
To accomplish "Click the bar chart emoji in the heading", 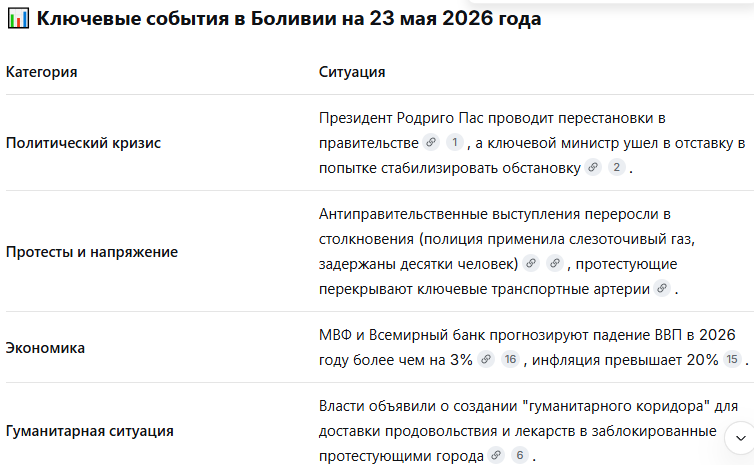I will point(18,19).
